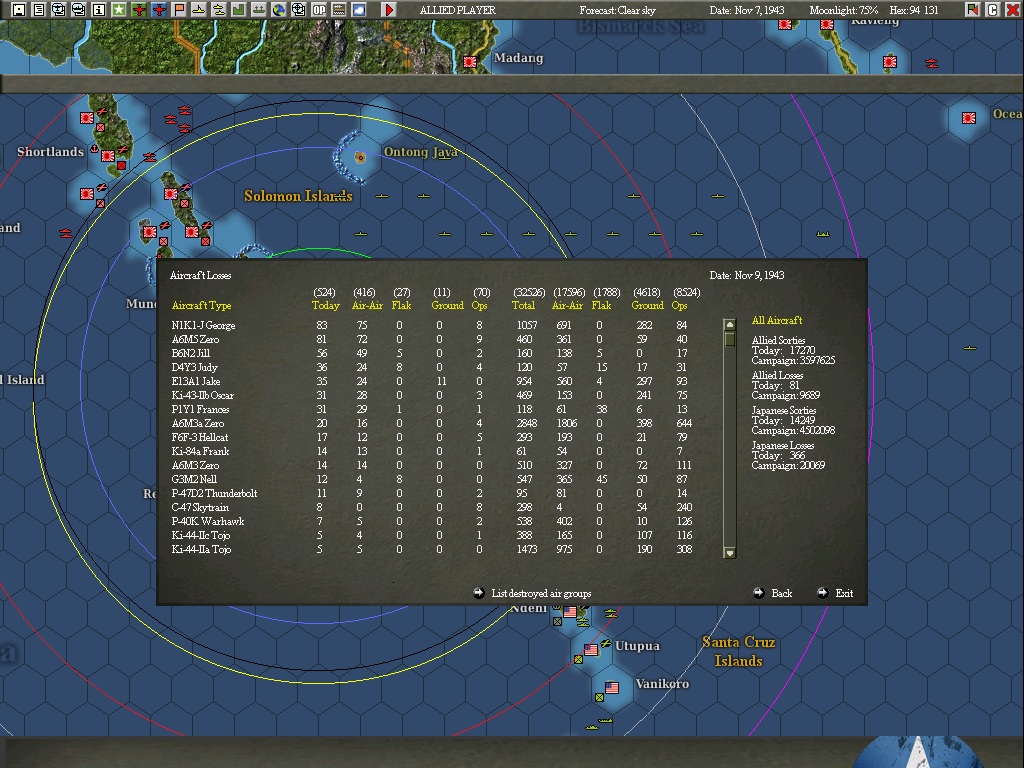Select the P-47D2 Thunderbolt row
The height and width of the screenshot is (768, 1024).
click(432, 493)
